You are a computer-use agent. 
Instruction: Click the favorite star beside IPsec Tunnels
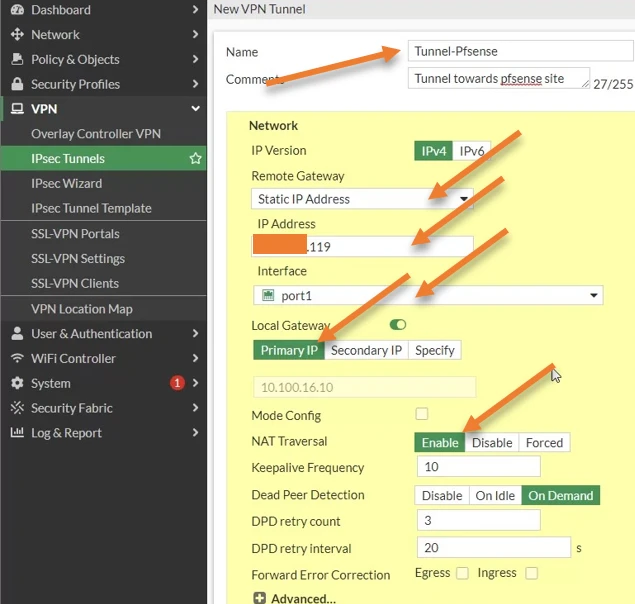point(196,159)
